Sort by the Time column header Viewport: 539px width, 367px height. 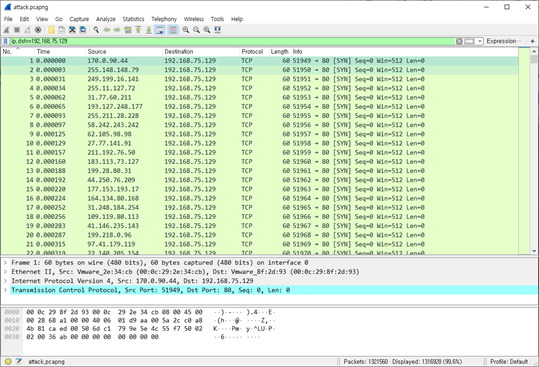pos(60,52)
